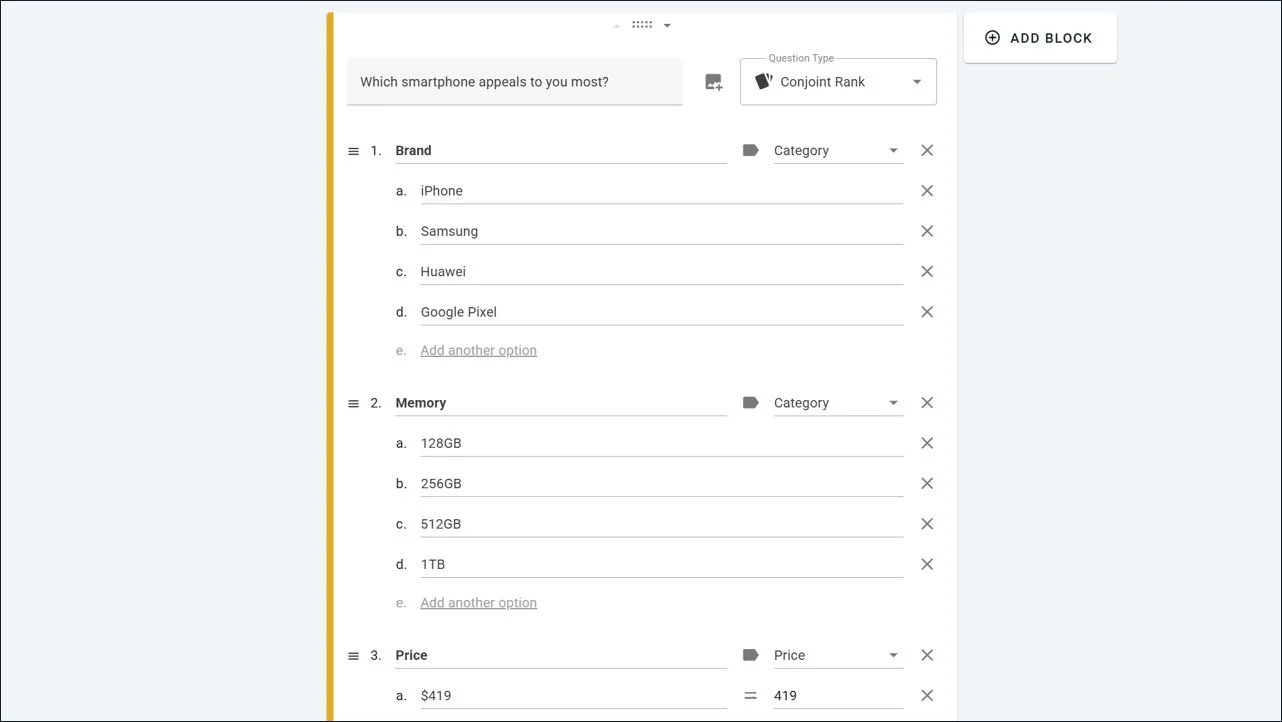Open the Question Type dropdown

(x=838, y=82)
